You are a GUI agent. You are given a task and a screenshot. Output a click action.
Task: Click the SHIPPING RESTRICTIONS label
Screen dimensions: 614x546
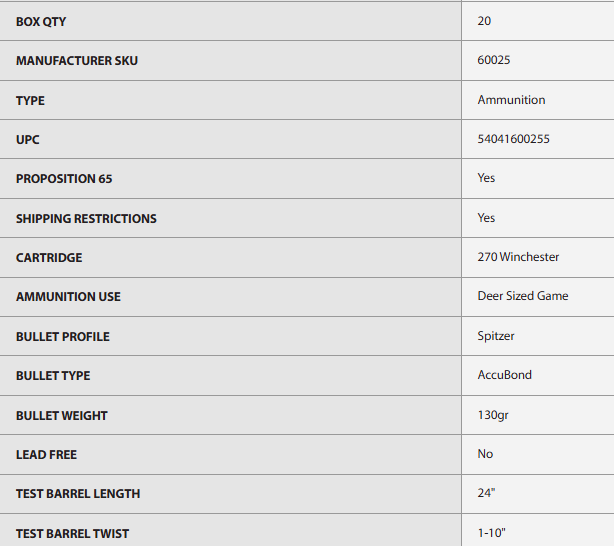[x=86, y=218]
